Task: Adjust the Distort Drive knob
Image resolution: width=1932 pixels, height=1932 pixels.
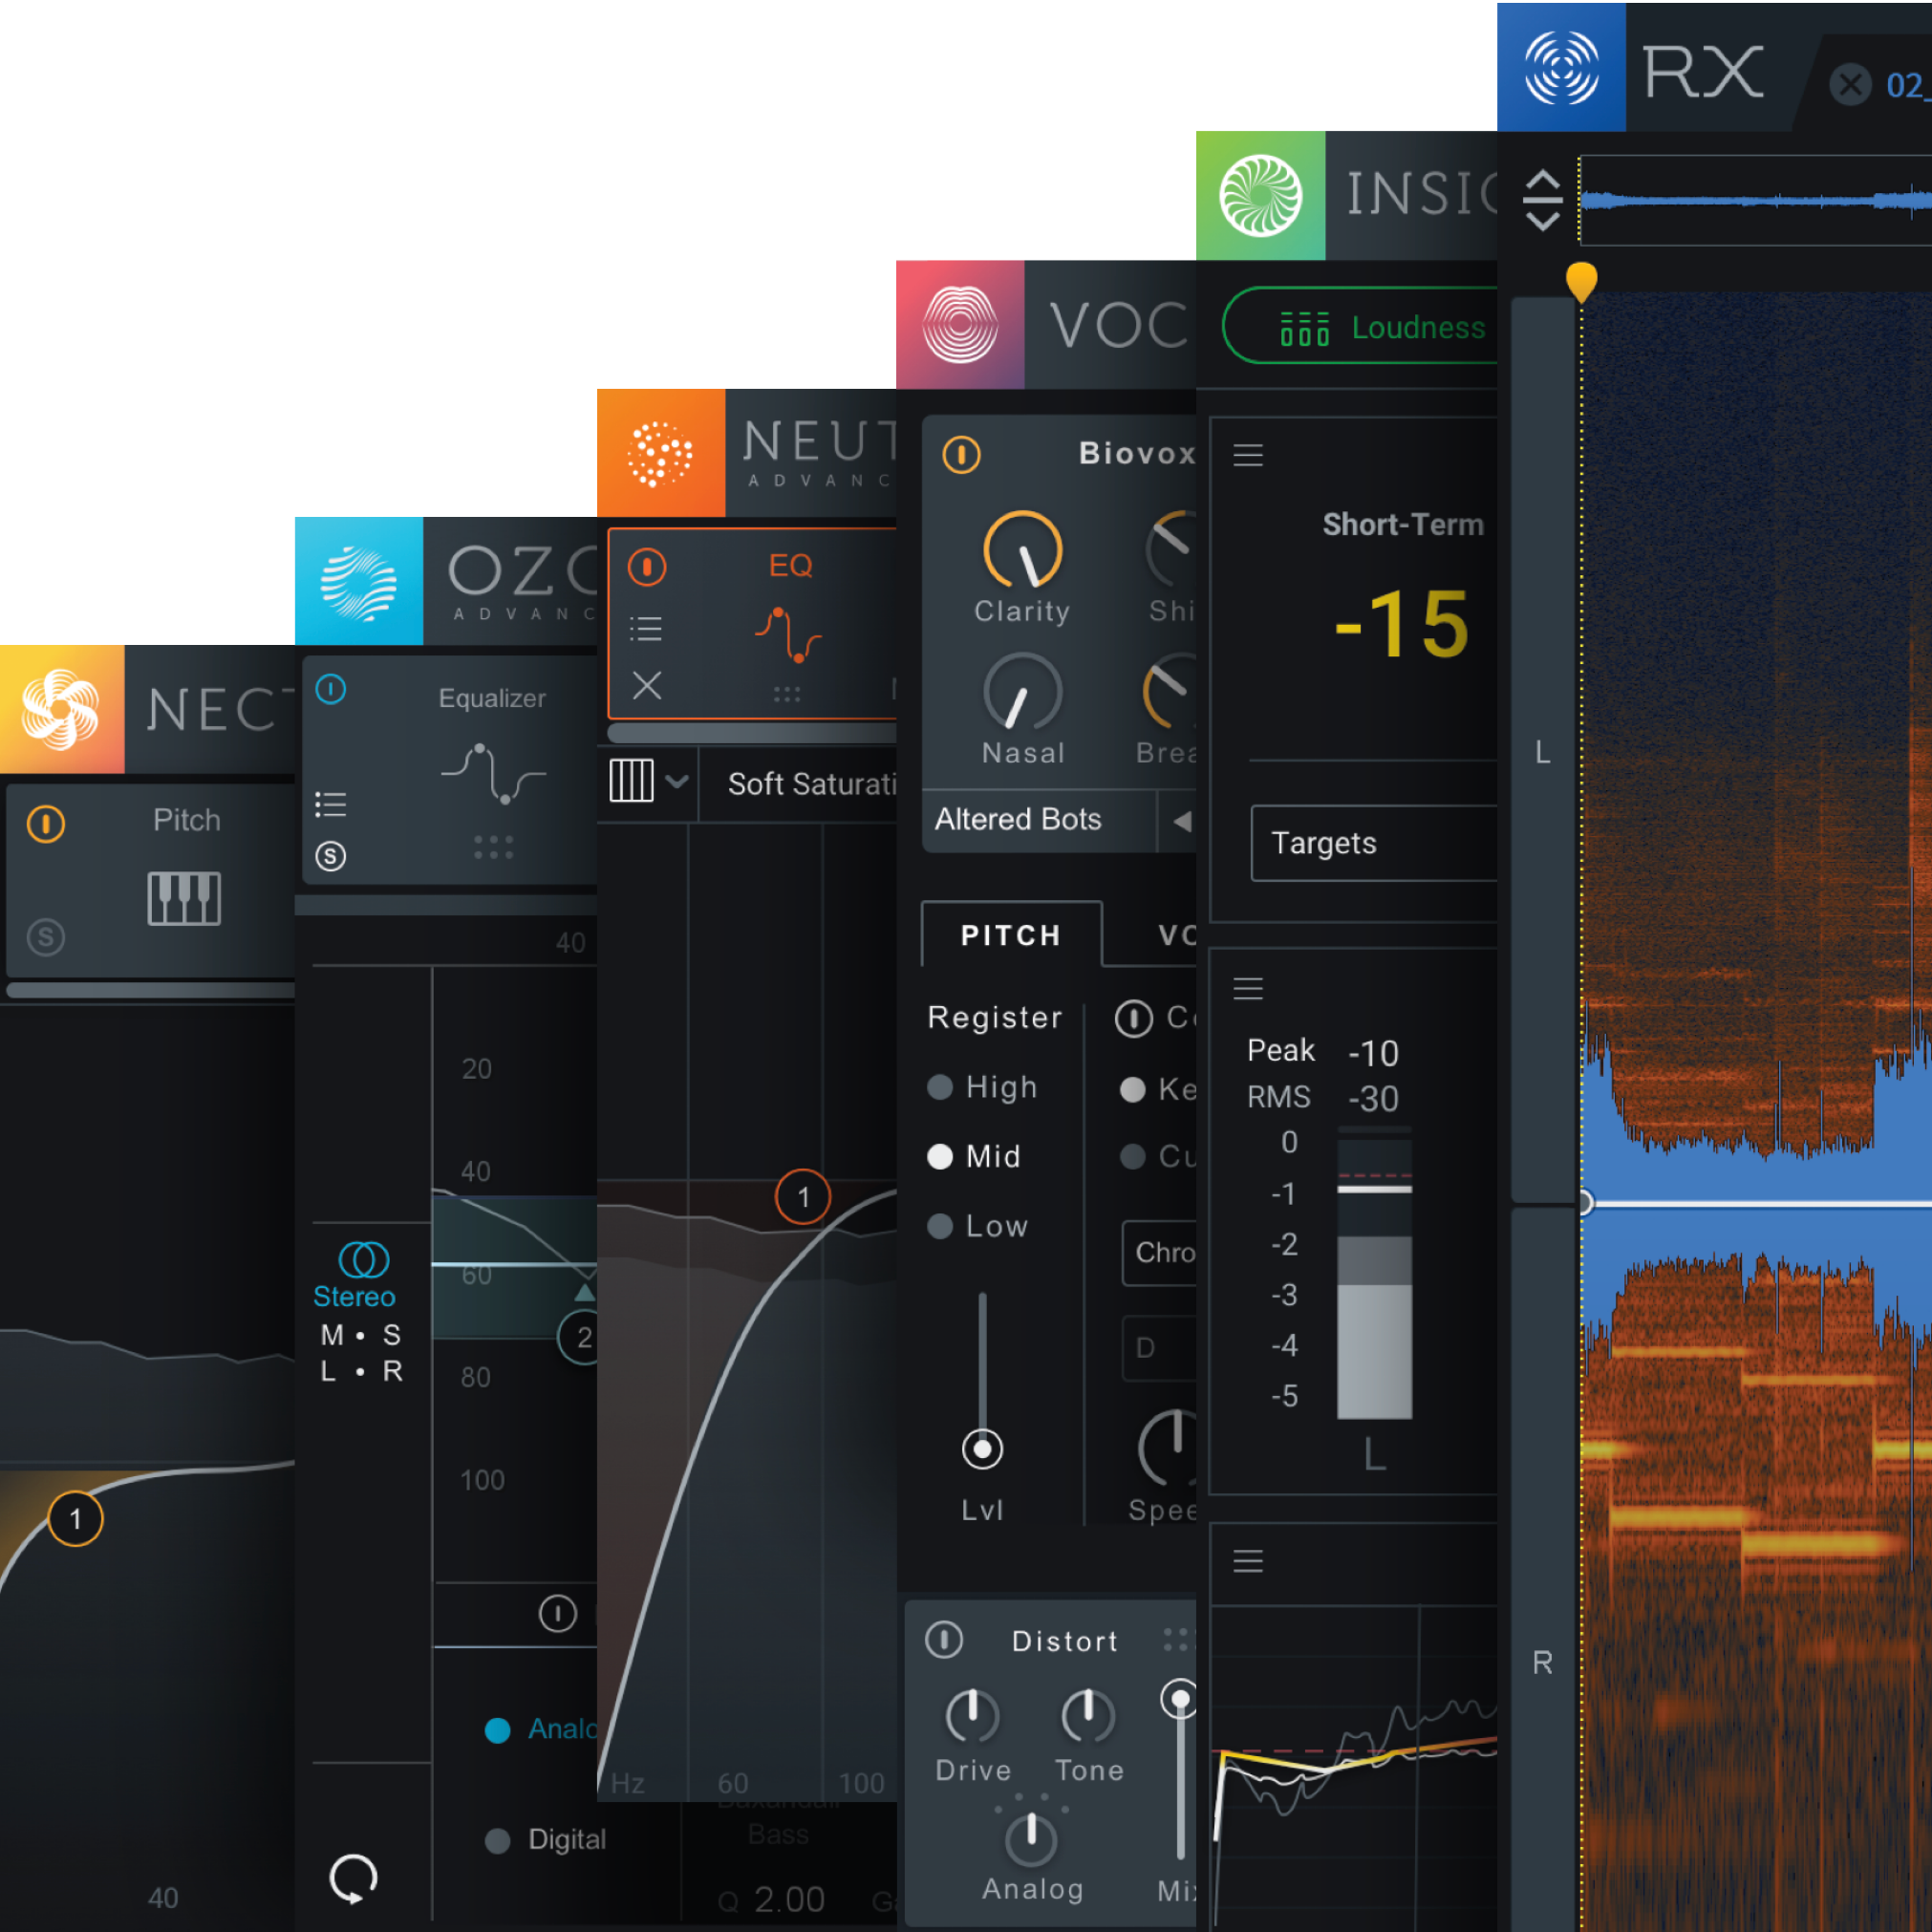Action: [972, 1716]
